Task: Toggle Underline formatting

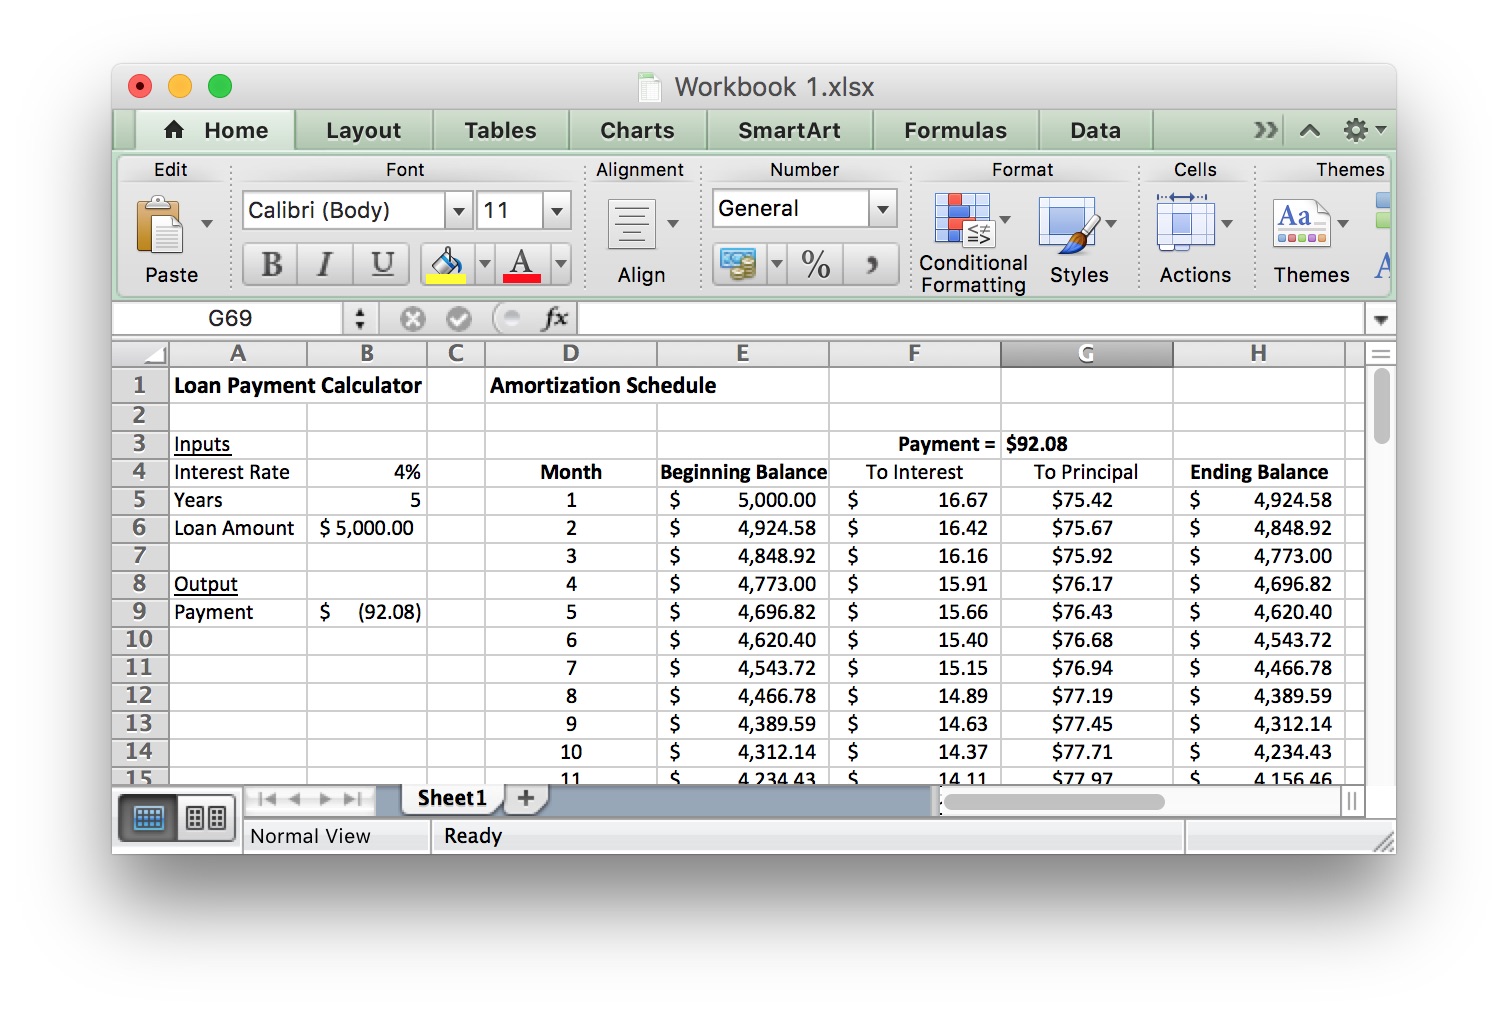Action: (382, 265)
